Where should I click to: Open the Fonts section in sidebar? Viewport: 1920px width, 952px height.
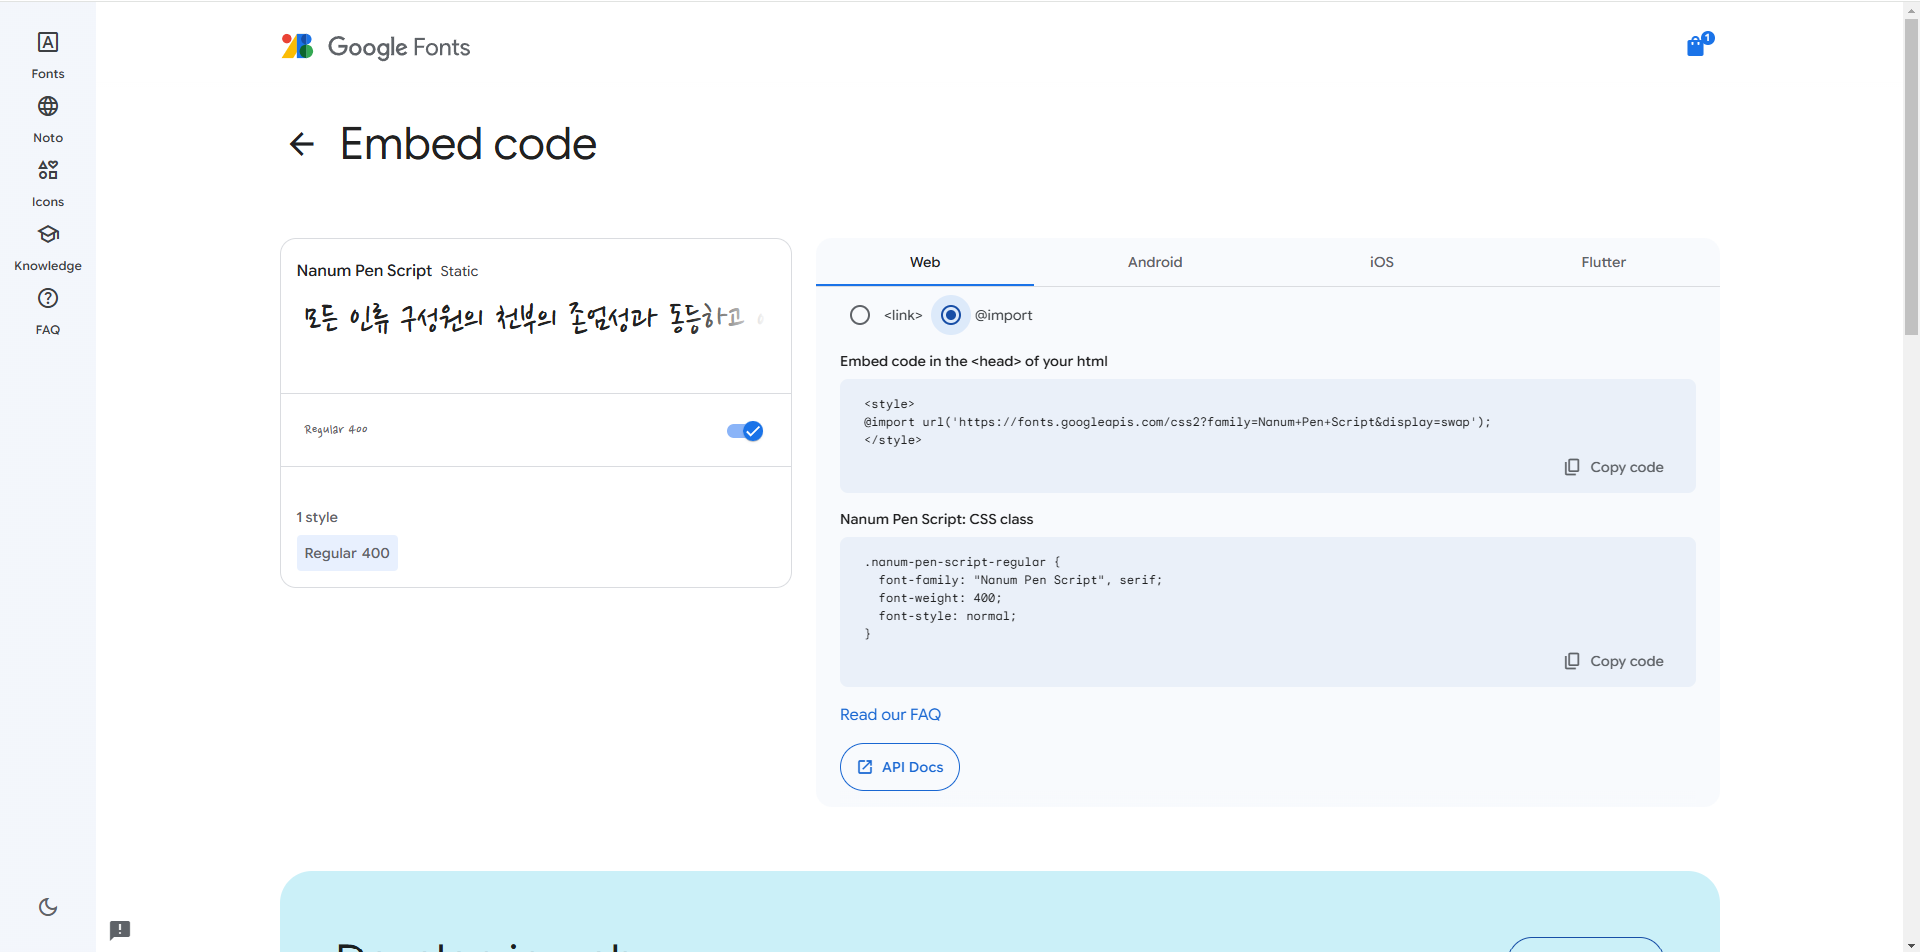tap(47, 55)
